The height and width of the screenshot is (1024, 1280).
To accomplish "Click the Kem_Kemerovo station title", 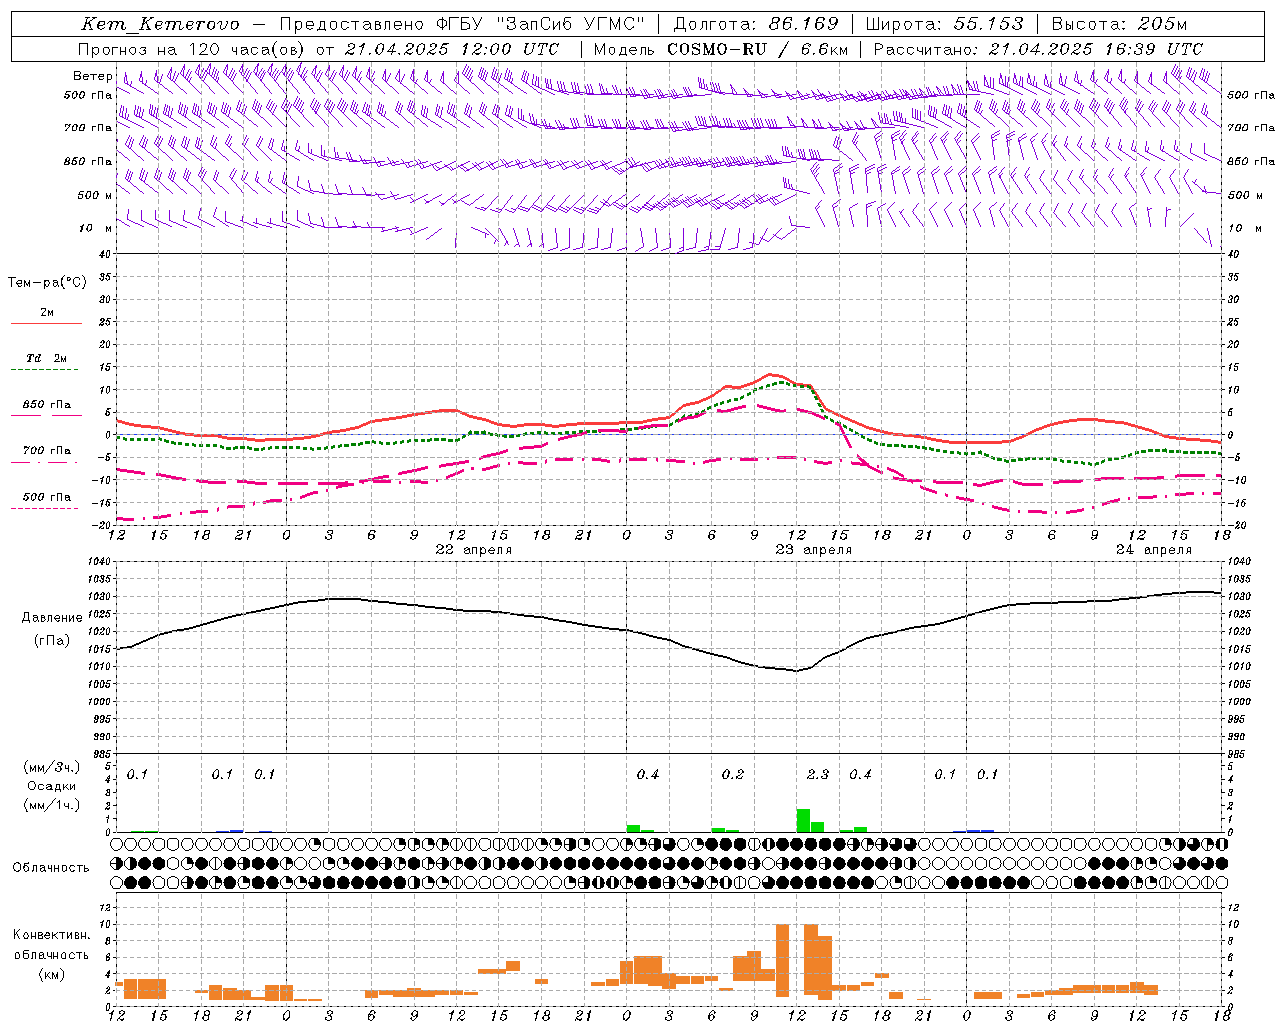I will (160, 24).
